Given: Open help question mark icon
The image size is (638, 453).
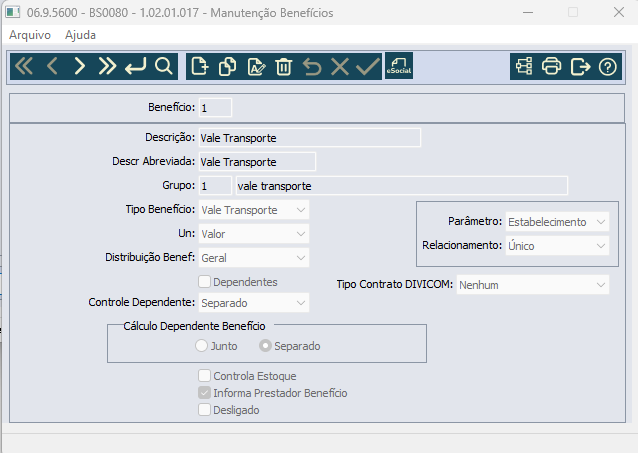Looking at the screenshot, I should (607, 66).
